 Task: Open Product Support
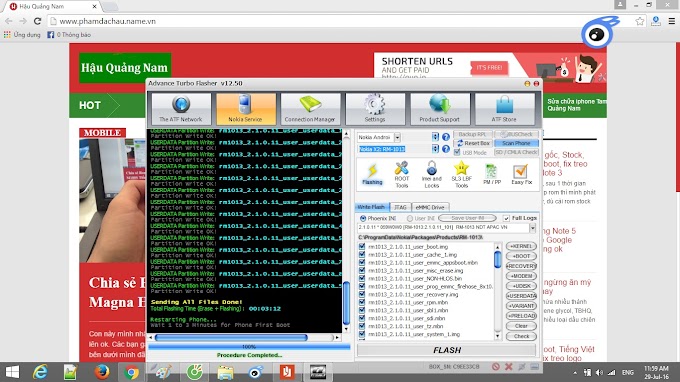click(440, 108)
